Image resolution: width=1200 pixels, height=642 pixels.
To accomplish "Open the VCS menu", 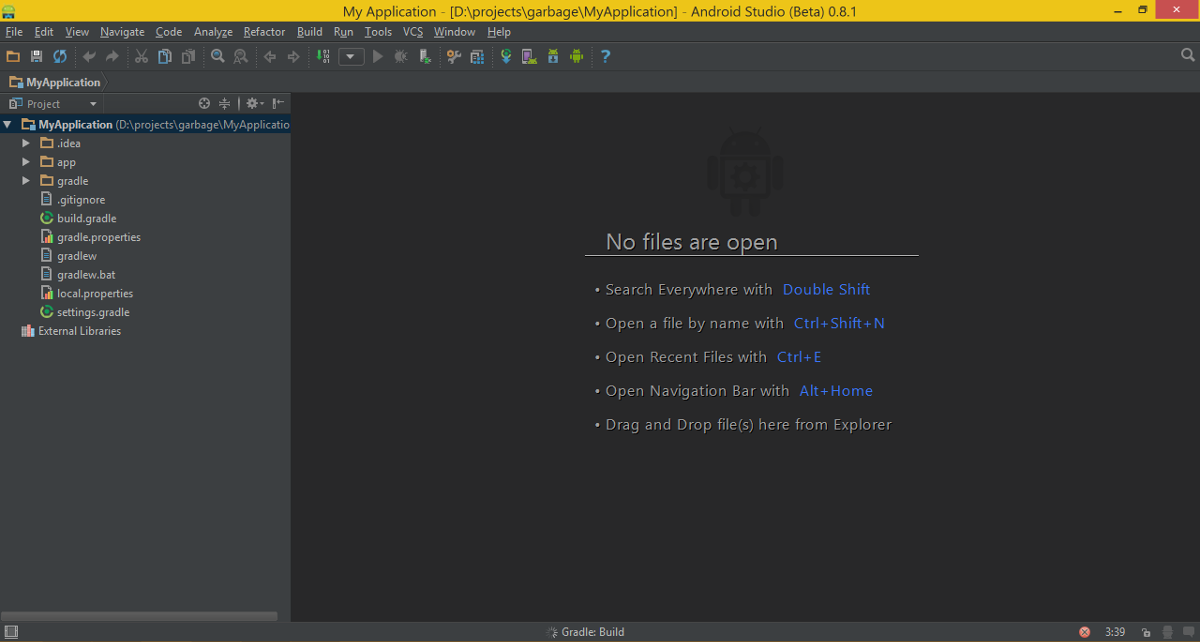I will pos(413,32).
